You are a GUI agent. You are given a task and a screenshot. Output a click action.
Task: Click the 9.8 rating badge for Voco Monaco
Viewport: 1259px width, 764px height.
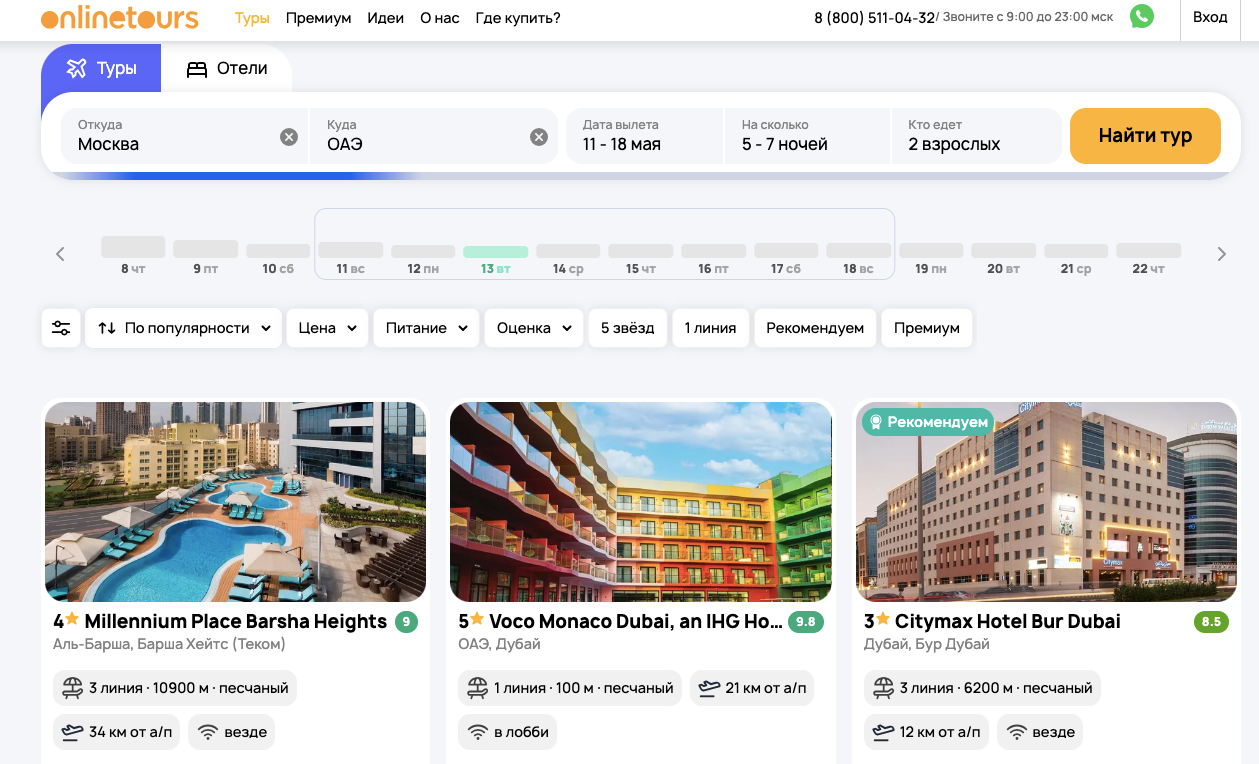click(x=805, y=622)
